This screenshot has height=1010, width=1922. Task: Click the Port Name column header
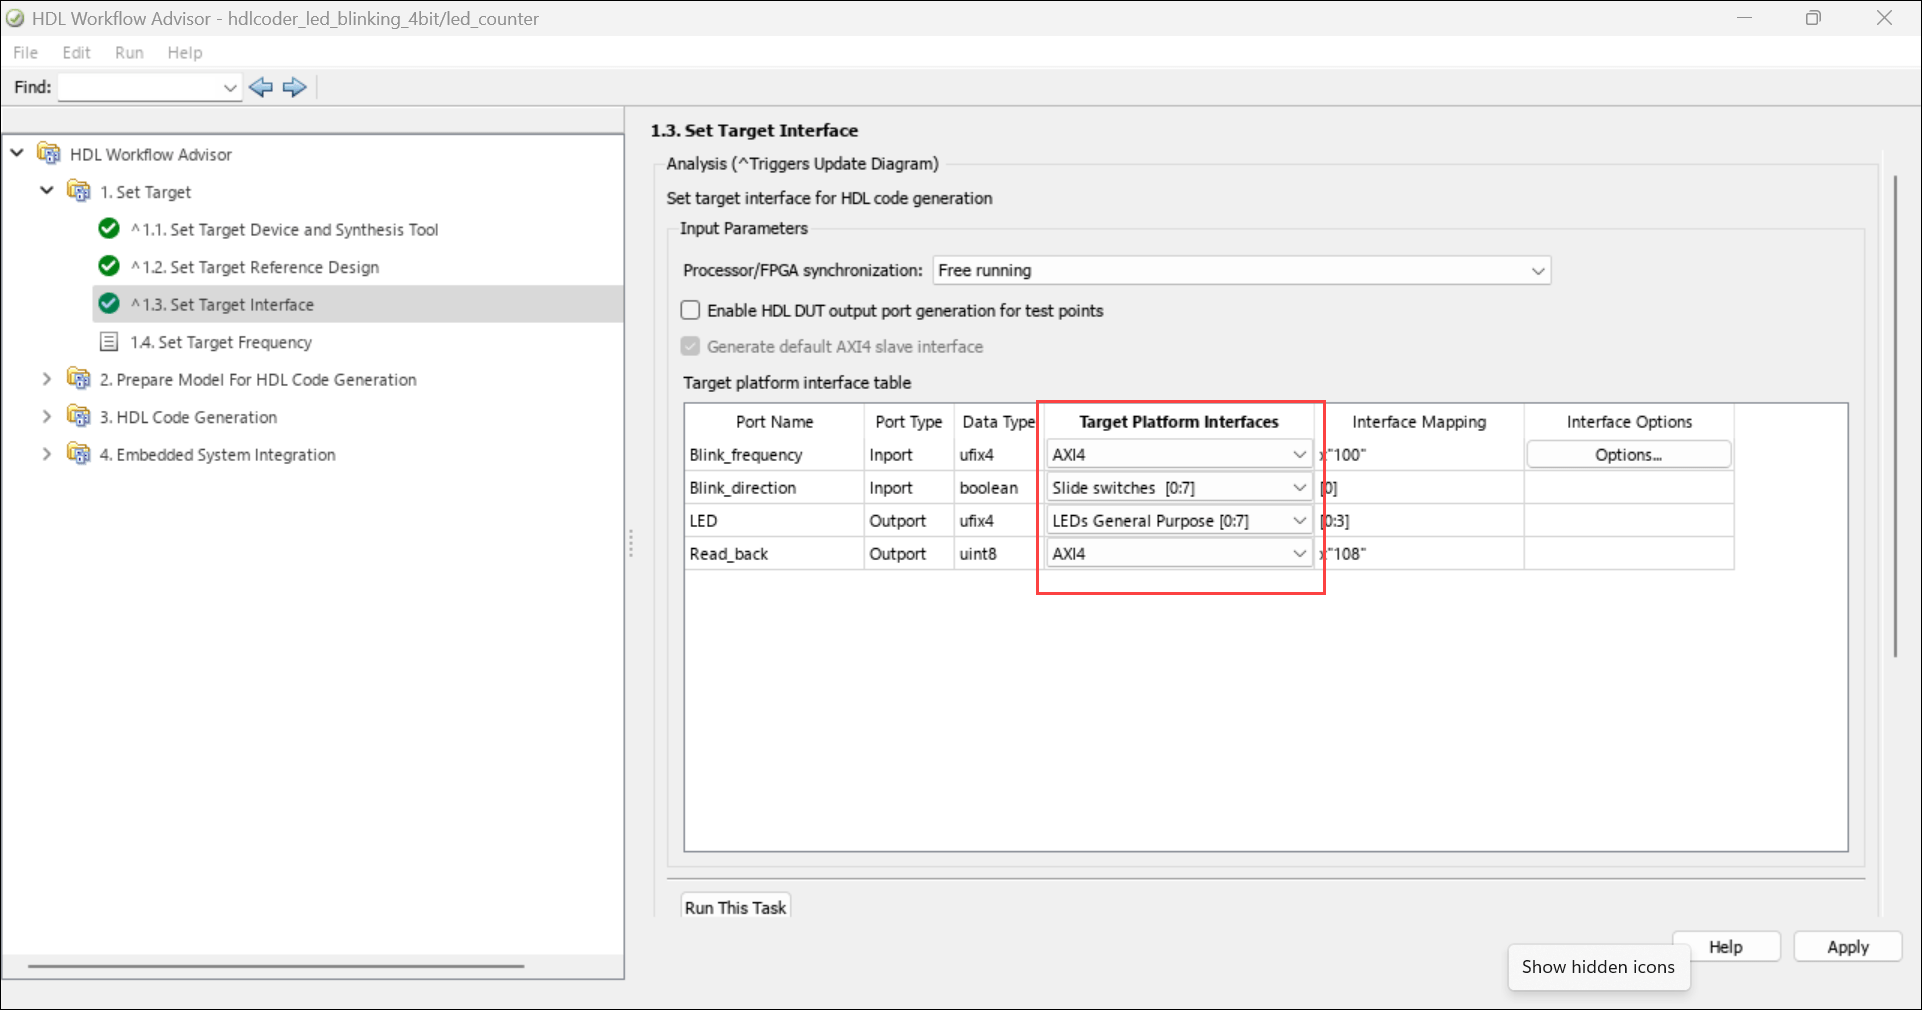point(774,421)
